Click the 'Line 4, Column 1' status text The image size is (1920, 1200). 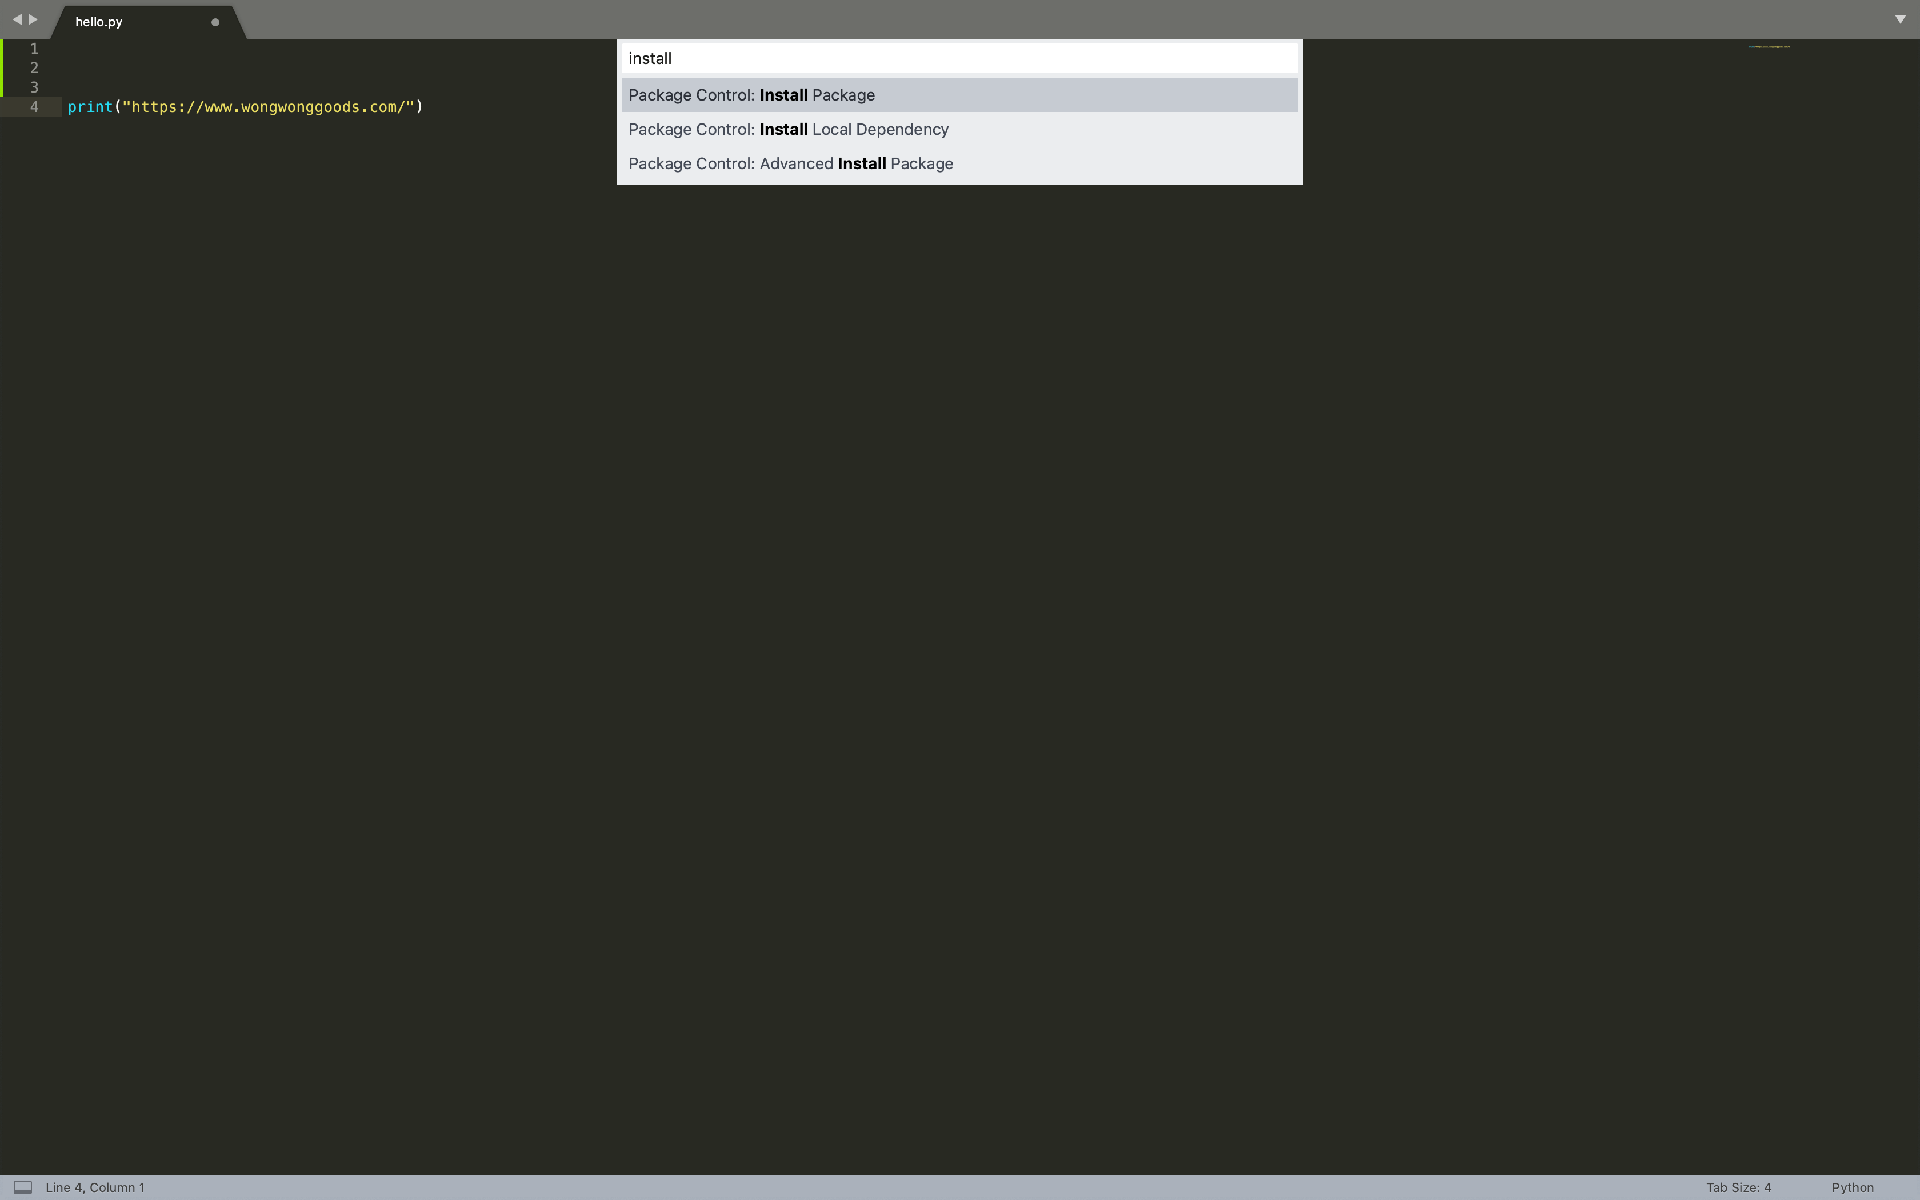coord(95,1187)
